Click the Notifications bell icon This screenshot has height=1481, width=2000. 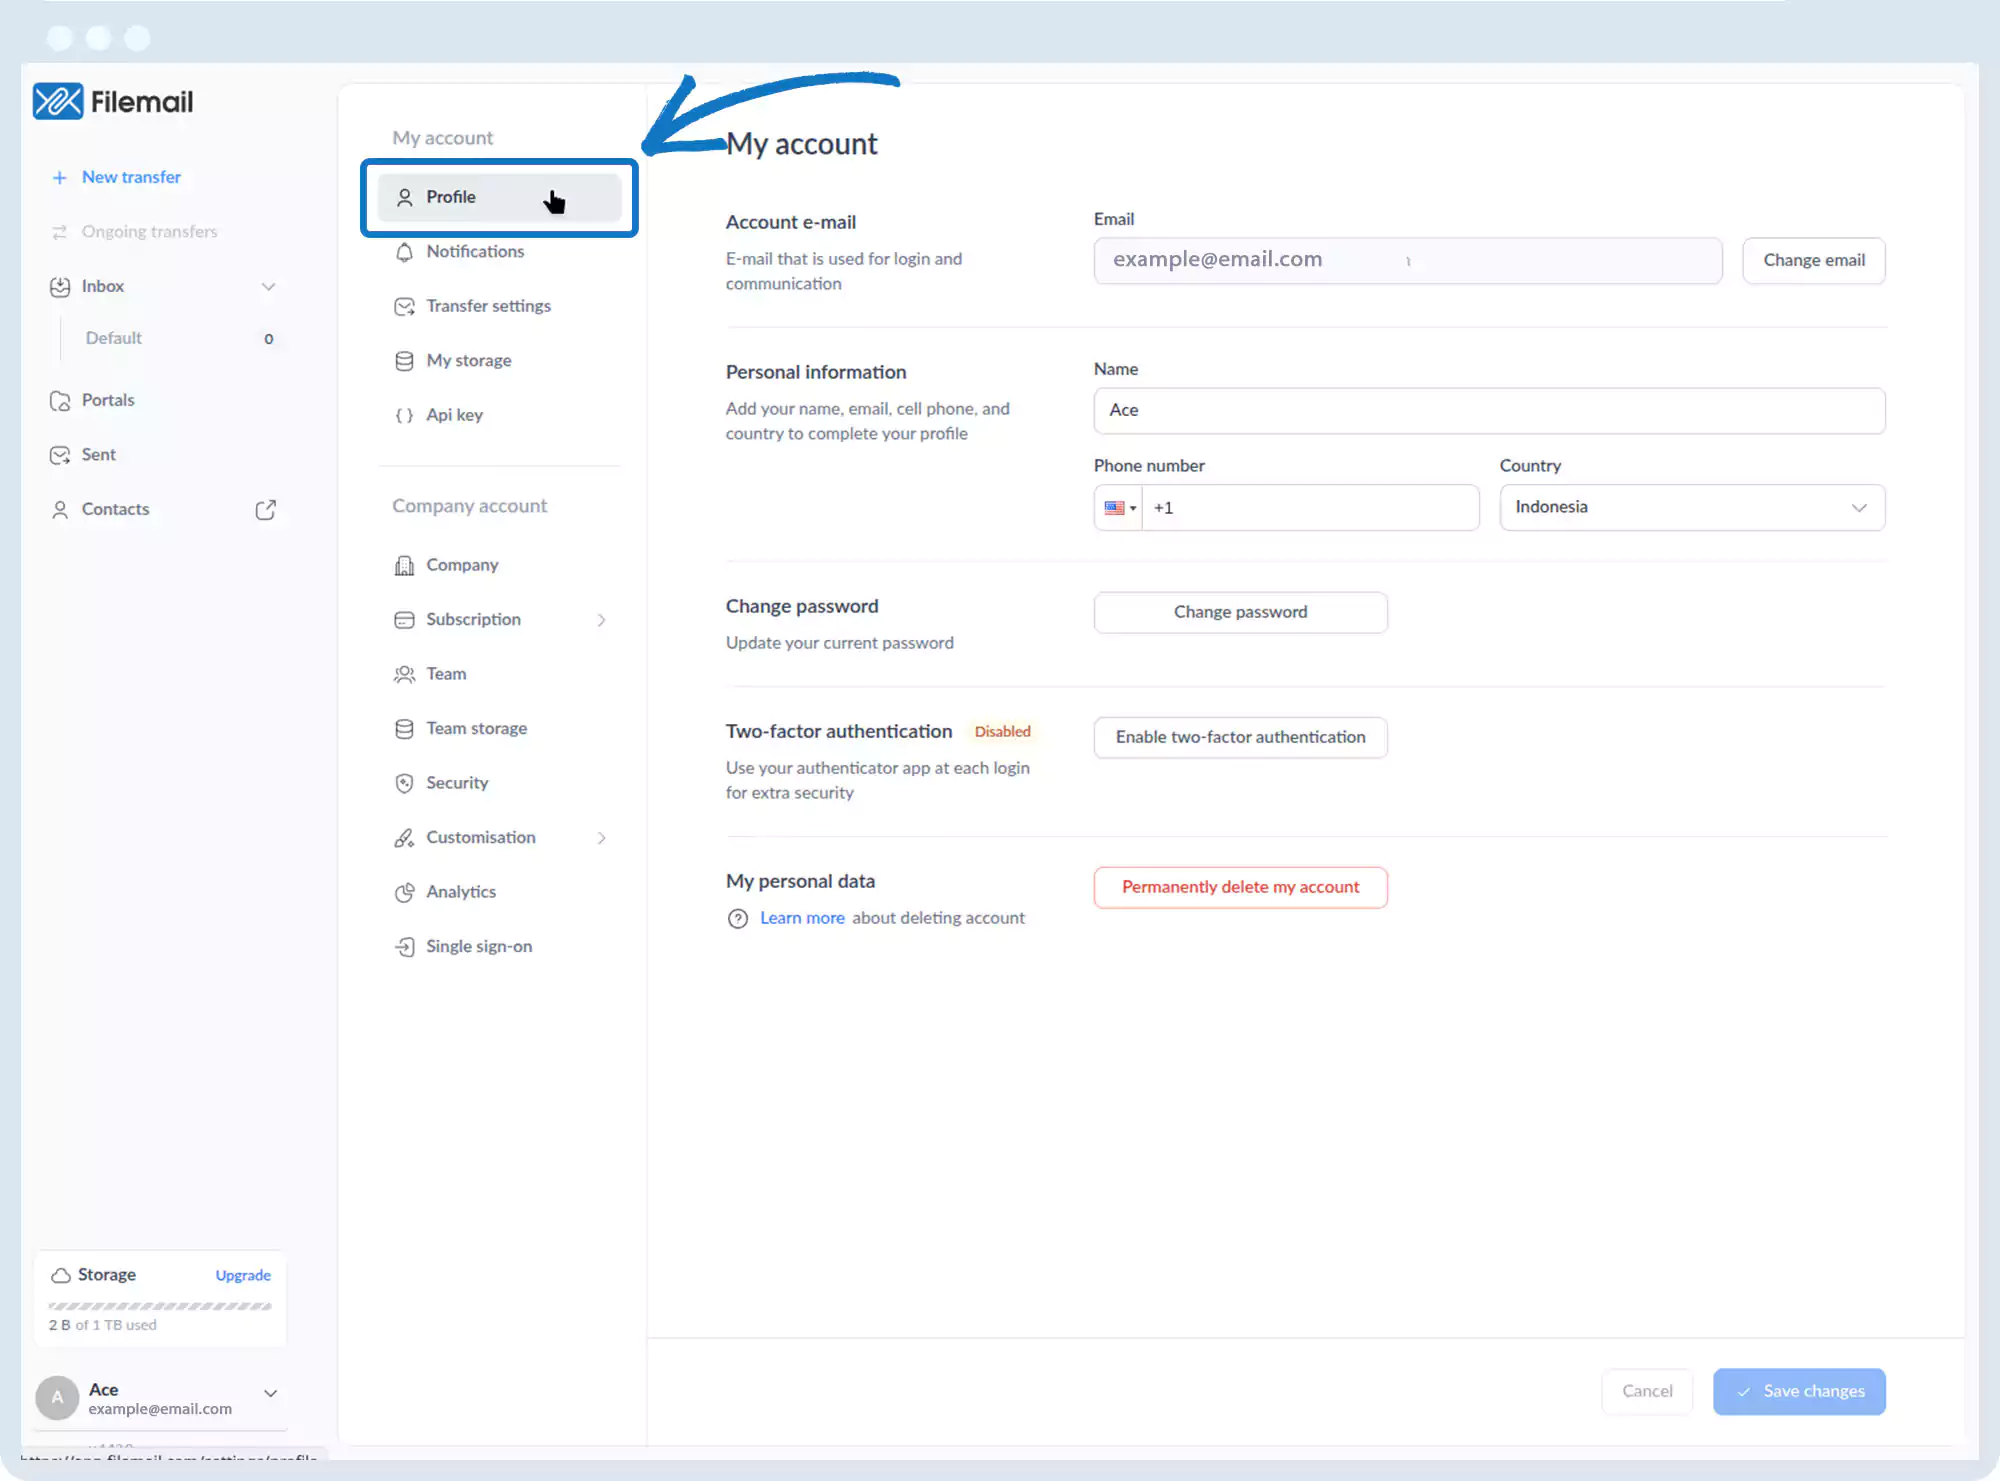(404, 252)
